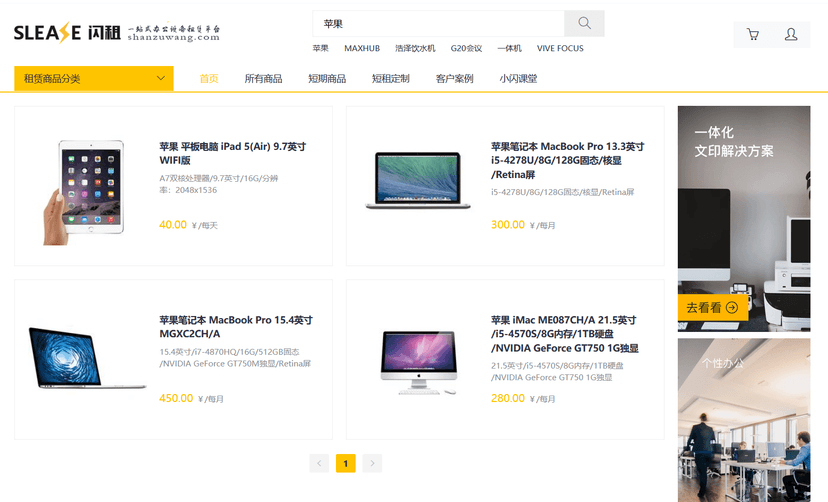Open the 短期商品 nav tab
The height and width of the screenshot is (502, 828).
(327, 79)
